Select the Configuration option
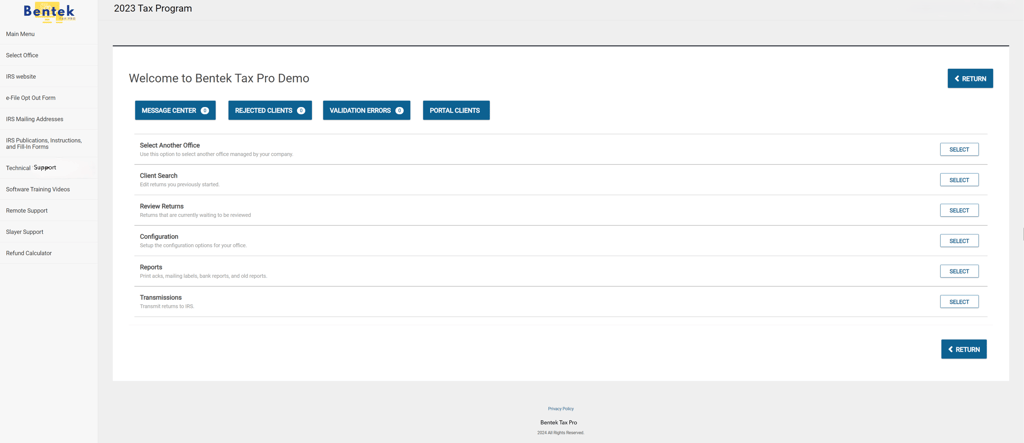Viewport: 1024px width, 443px height. pos(959,240)
